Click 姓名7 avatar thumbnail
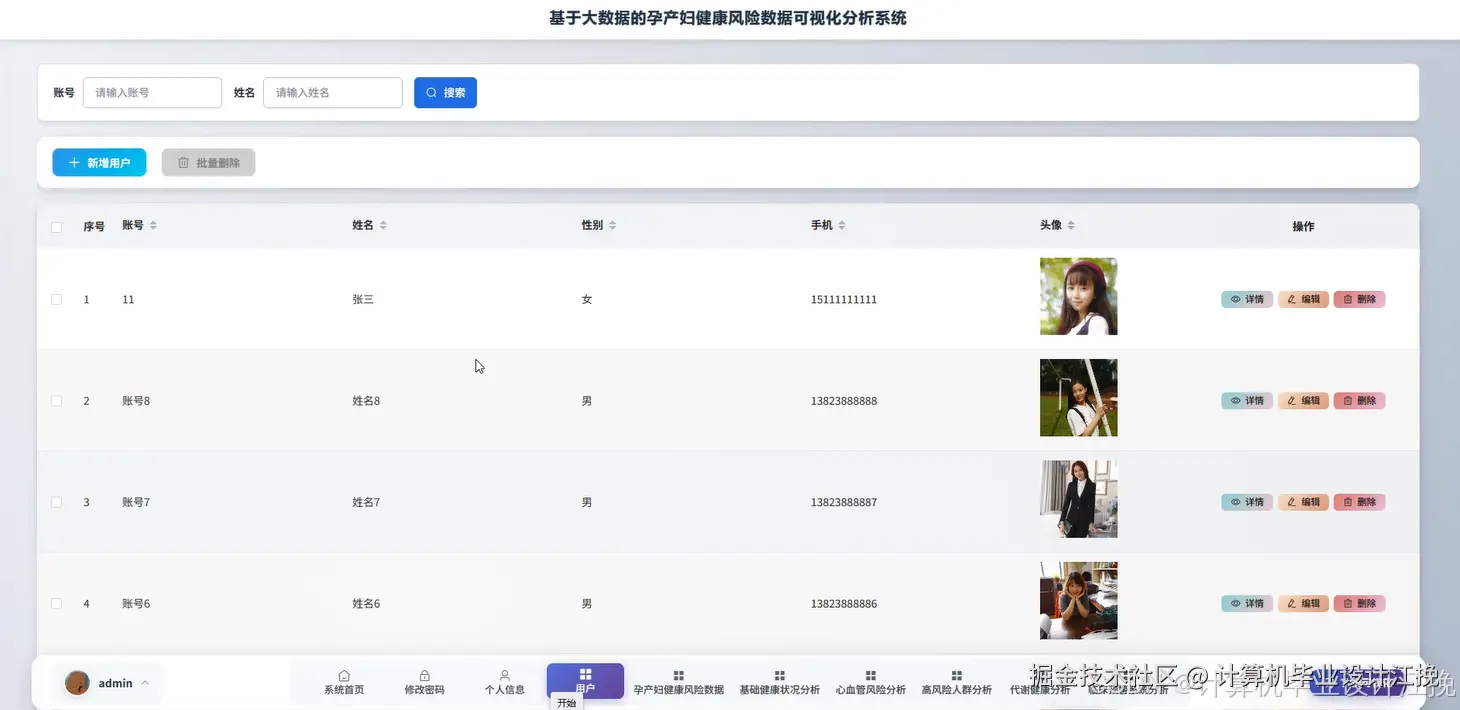1460x710 pixels. coord(1078,499)
